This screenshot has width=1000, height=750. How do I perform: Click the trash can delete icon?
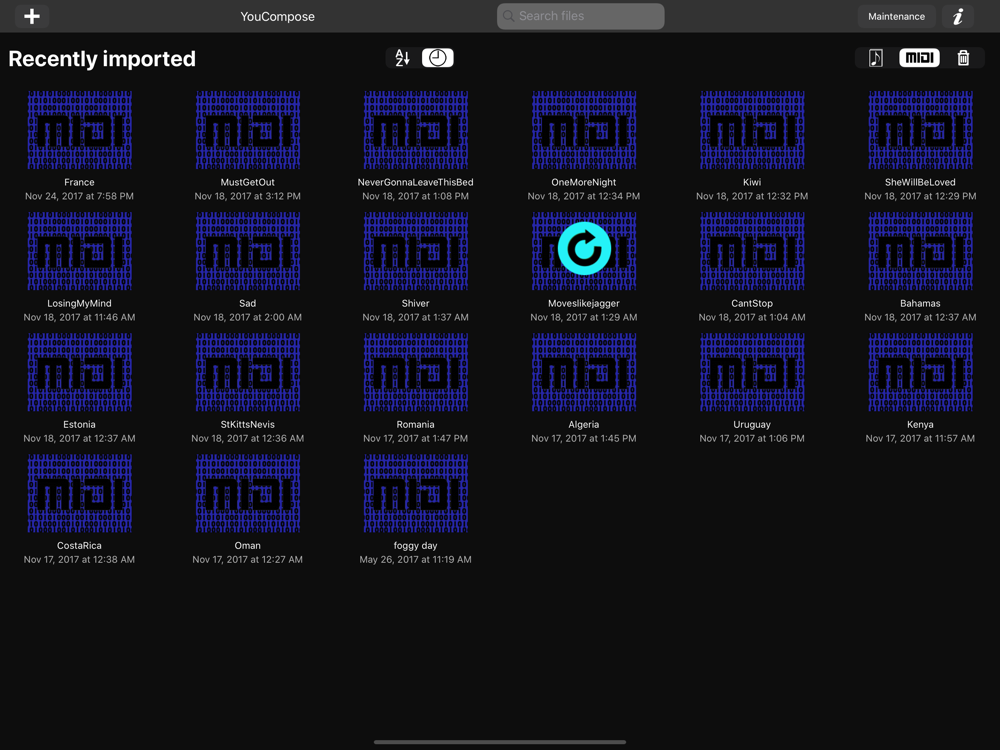click(963, 58)
